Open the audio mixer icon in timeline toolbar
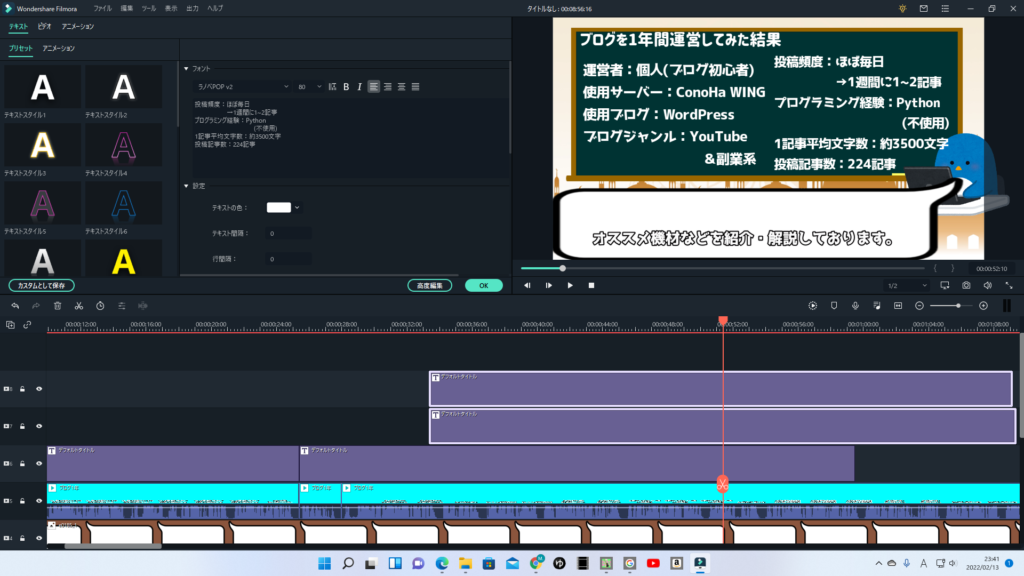1024x576 pixels. click(x=877, y=306)
